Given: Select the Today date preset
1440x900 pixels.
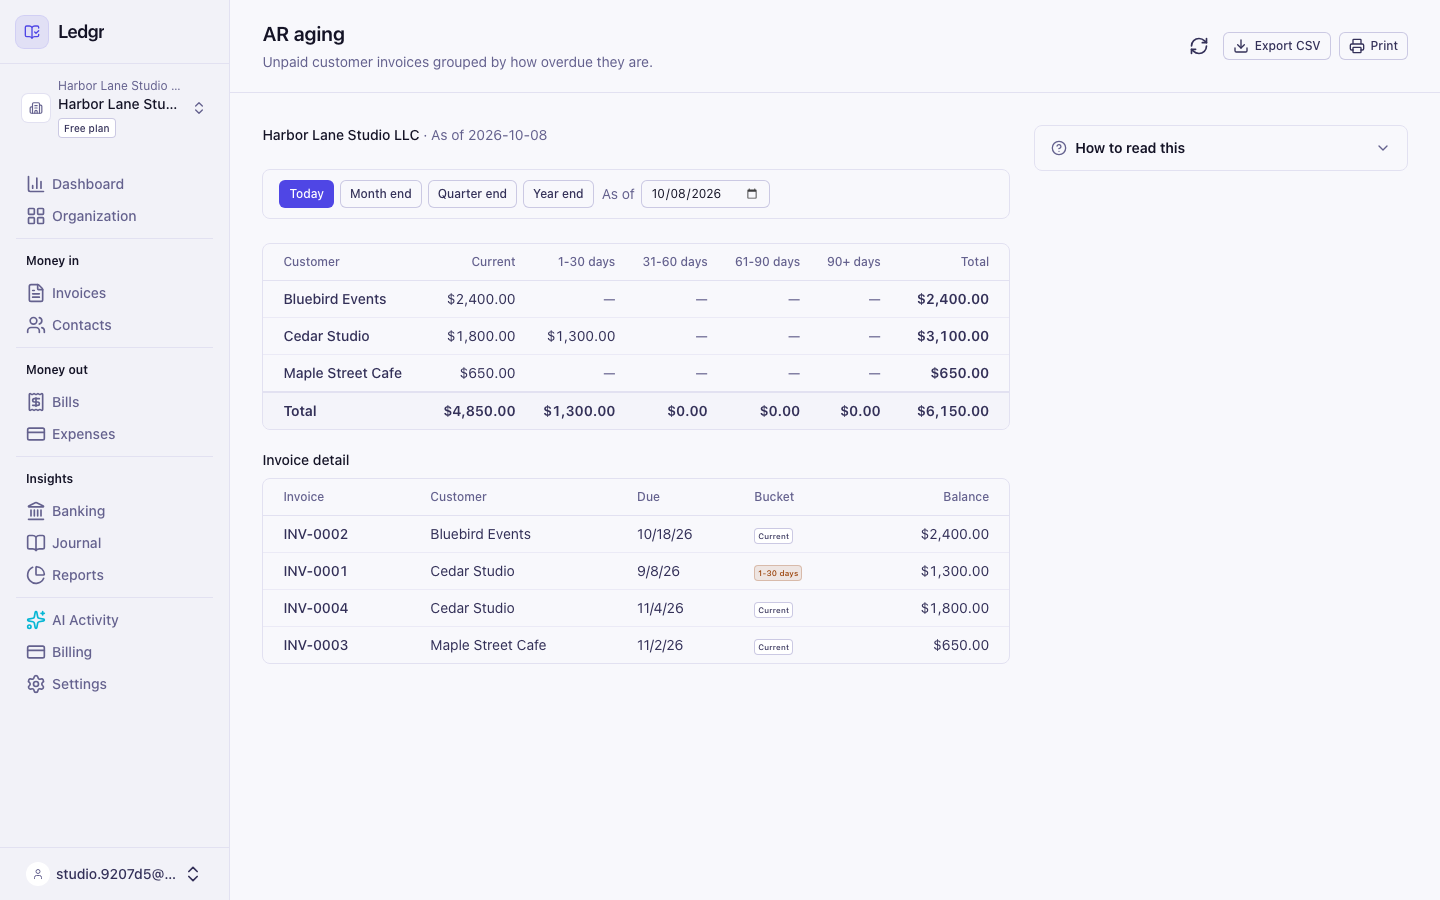Looking at the screenshot, I should point(306,194).
